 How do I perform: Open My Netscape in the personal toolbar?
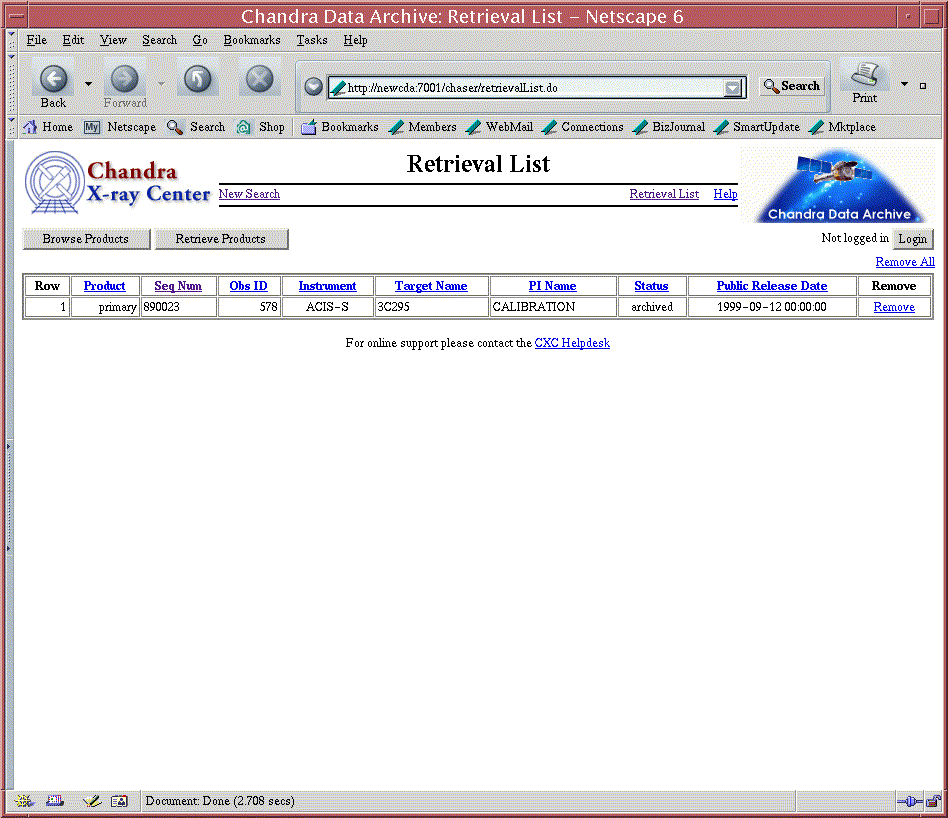point(120,127)
